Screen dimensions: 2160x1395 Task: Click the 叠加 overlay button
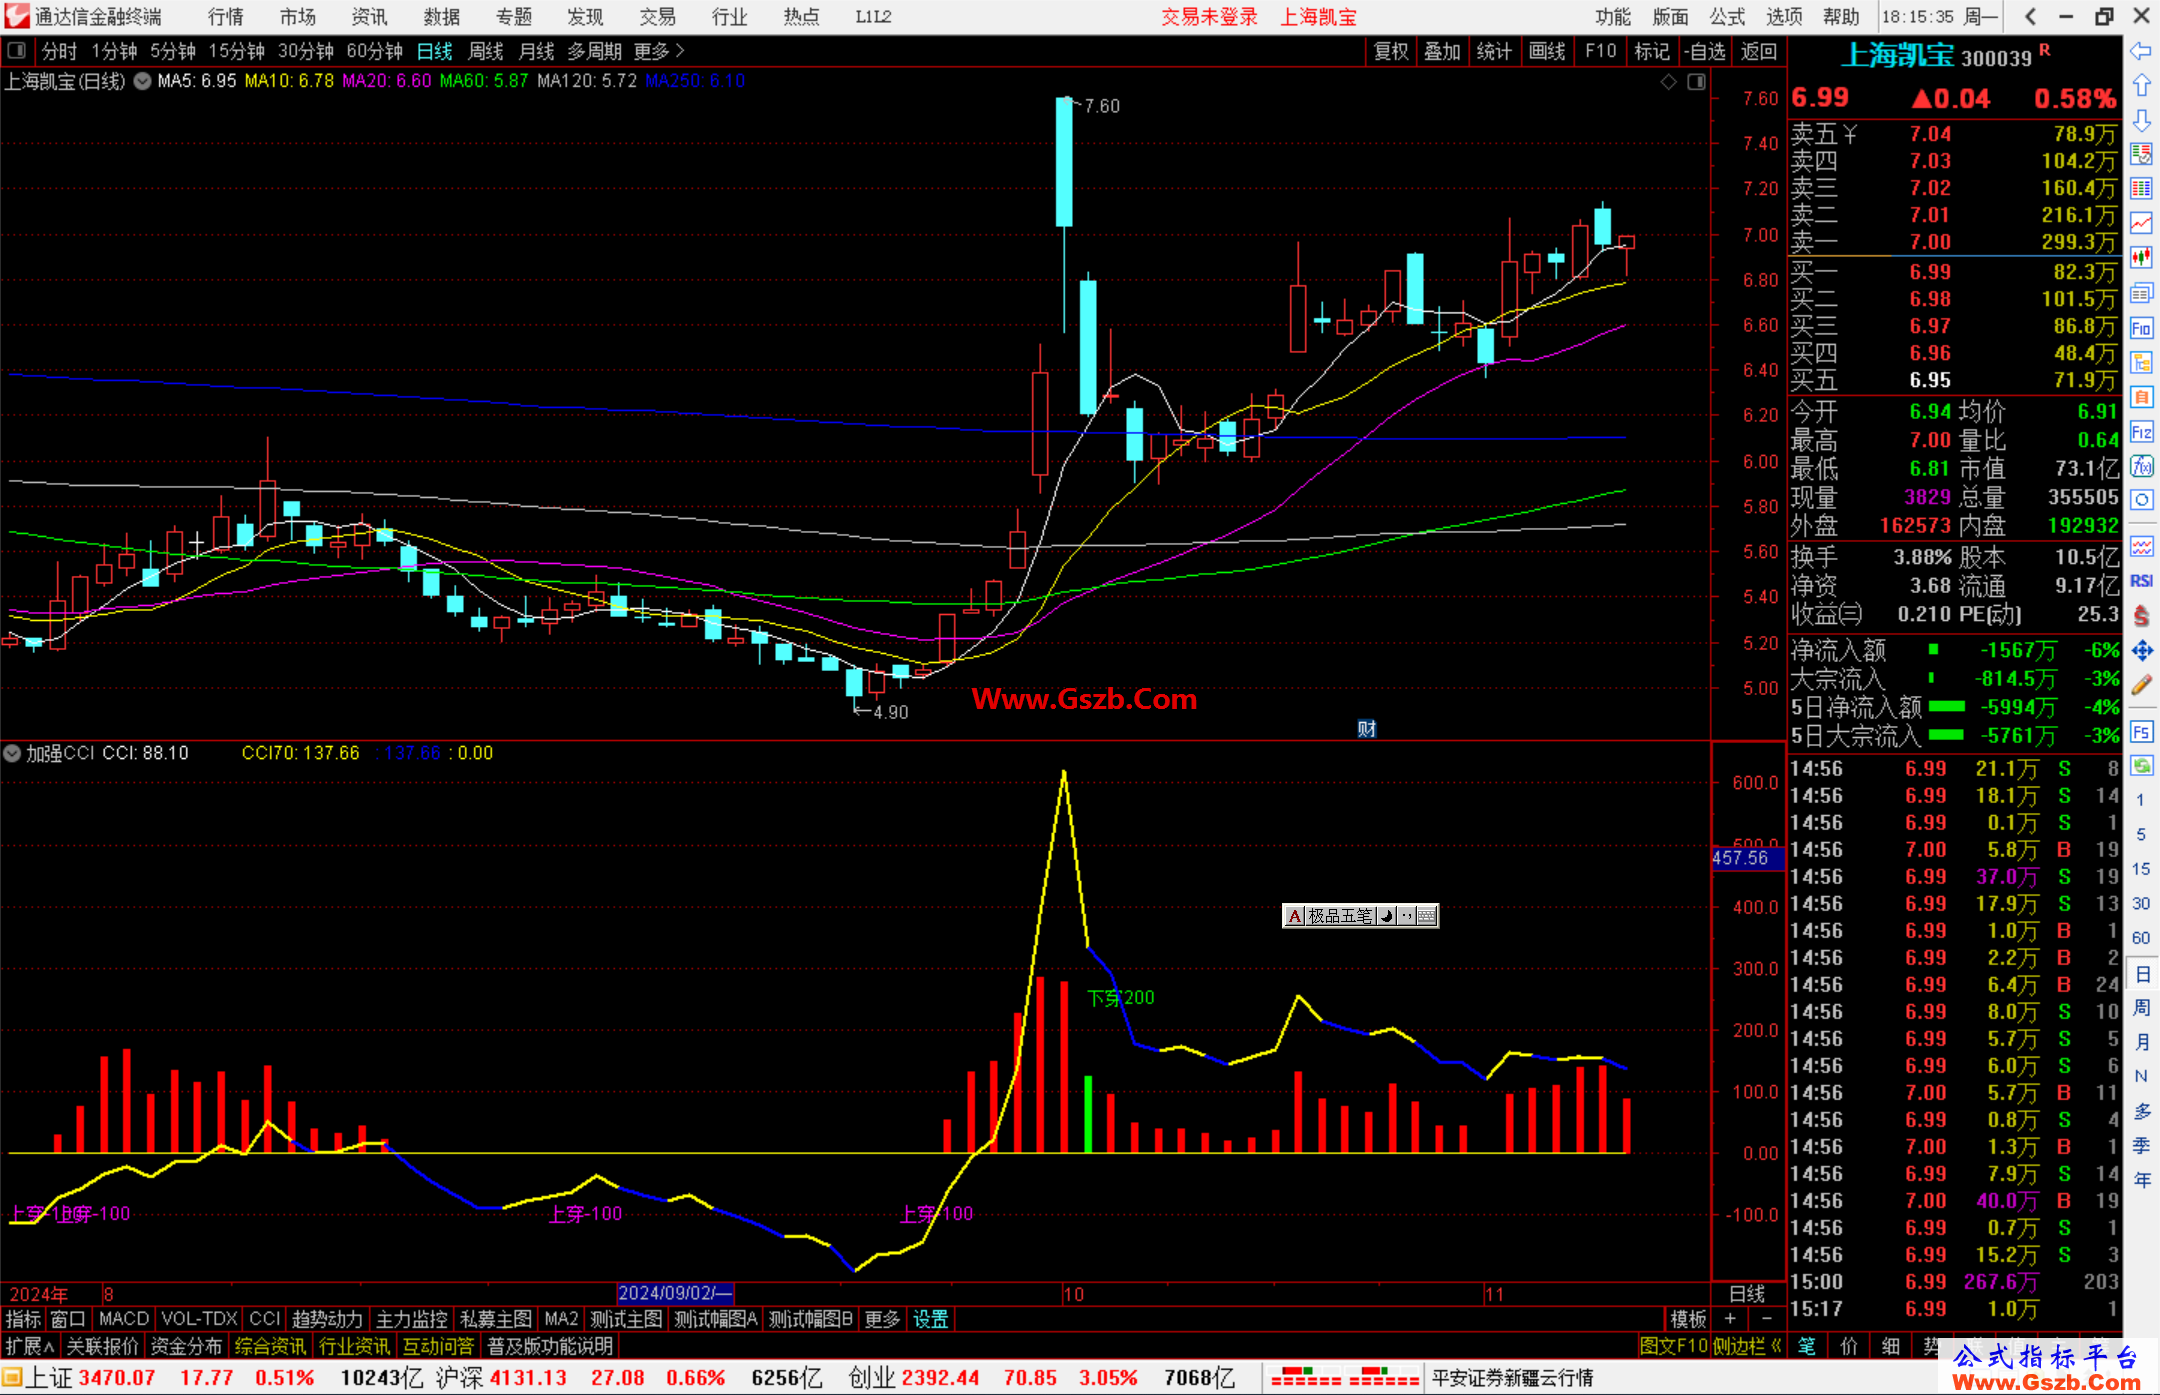pos(1443,51)
